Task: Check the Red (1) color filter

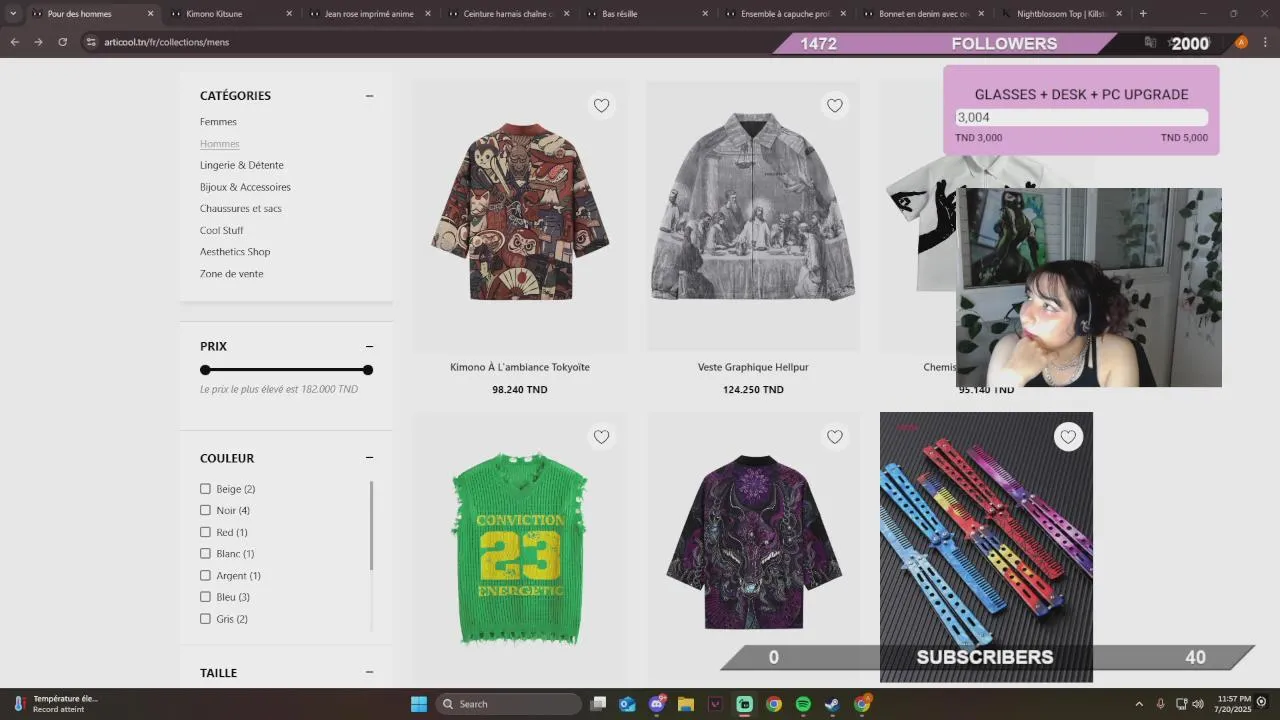Action: pyautogui.click(x=205, y=532)
